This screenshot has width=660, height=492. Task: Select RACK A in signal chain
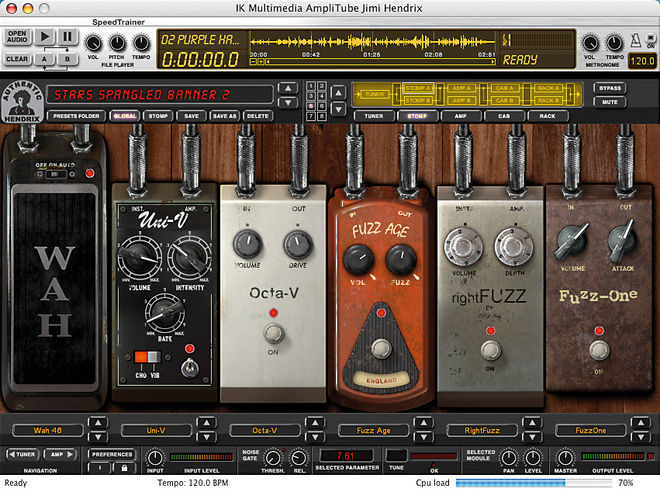click(x=548, y=88)
